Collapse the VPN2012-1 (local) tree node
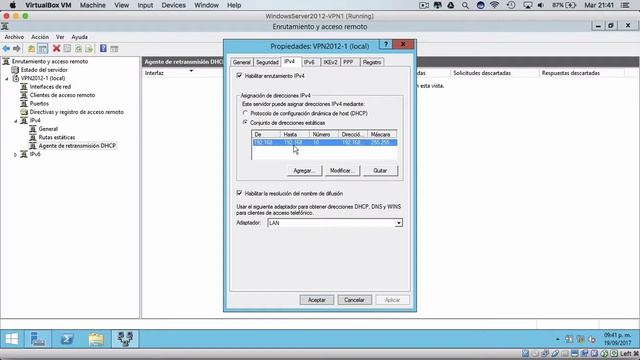The image size is (640, 360). (7, 78)
